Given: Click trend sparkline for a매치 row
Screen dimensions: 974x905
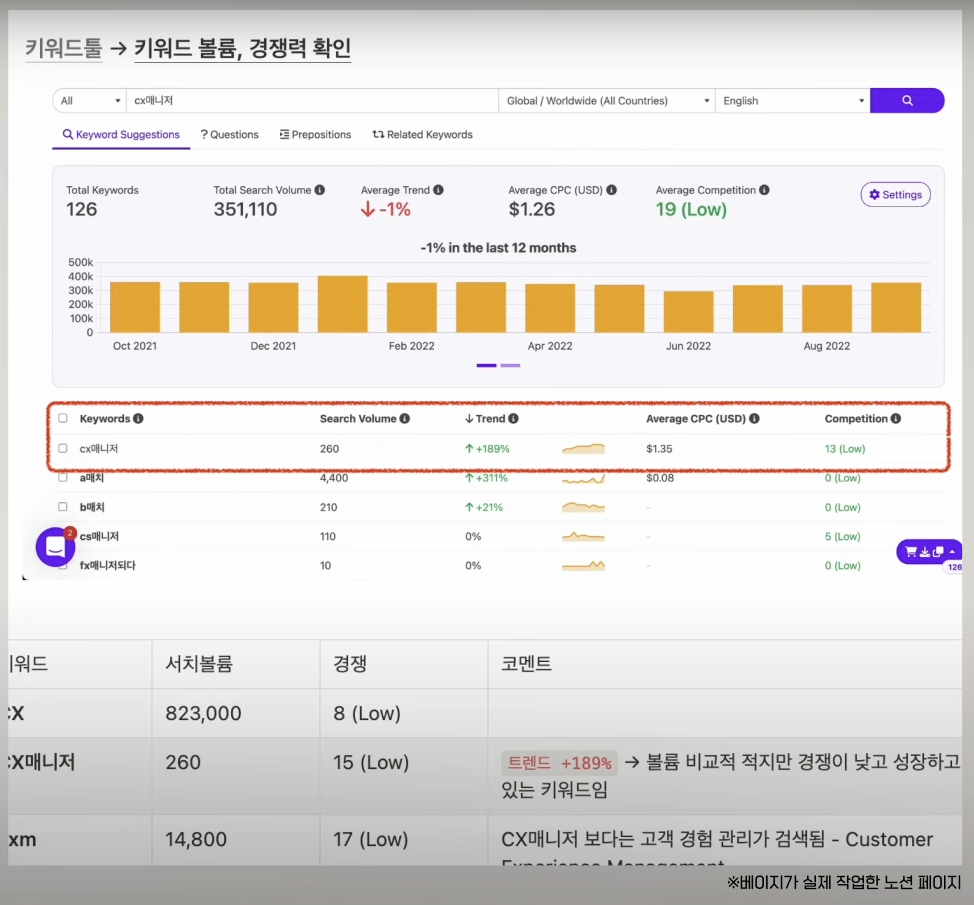Looking at the screenshot, I should pyautogui.click(x=583, y=478).
